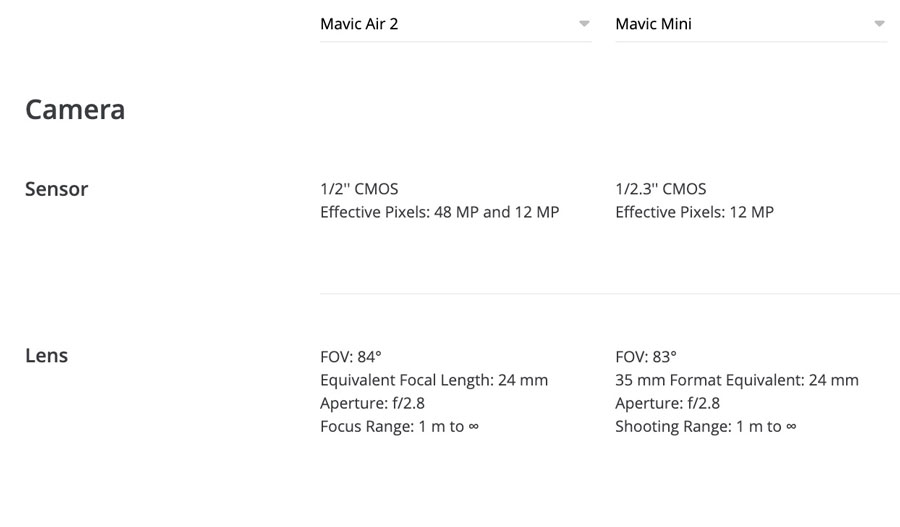Open the Mavic Mini model dropdown
900x527 pixels.
pyautogui.click(x=751, y=24)
